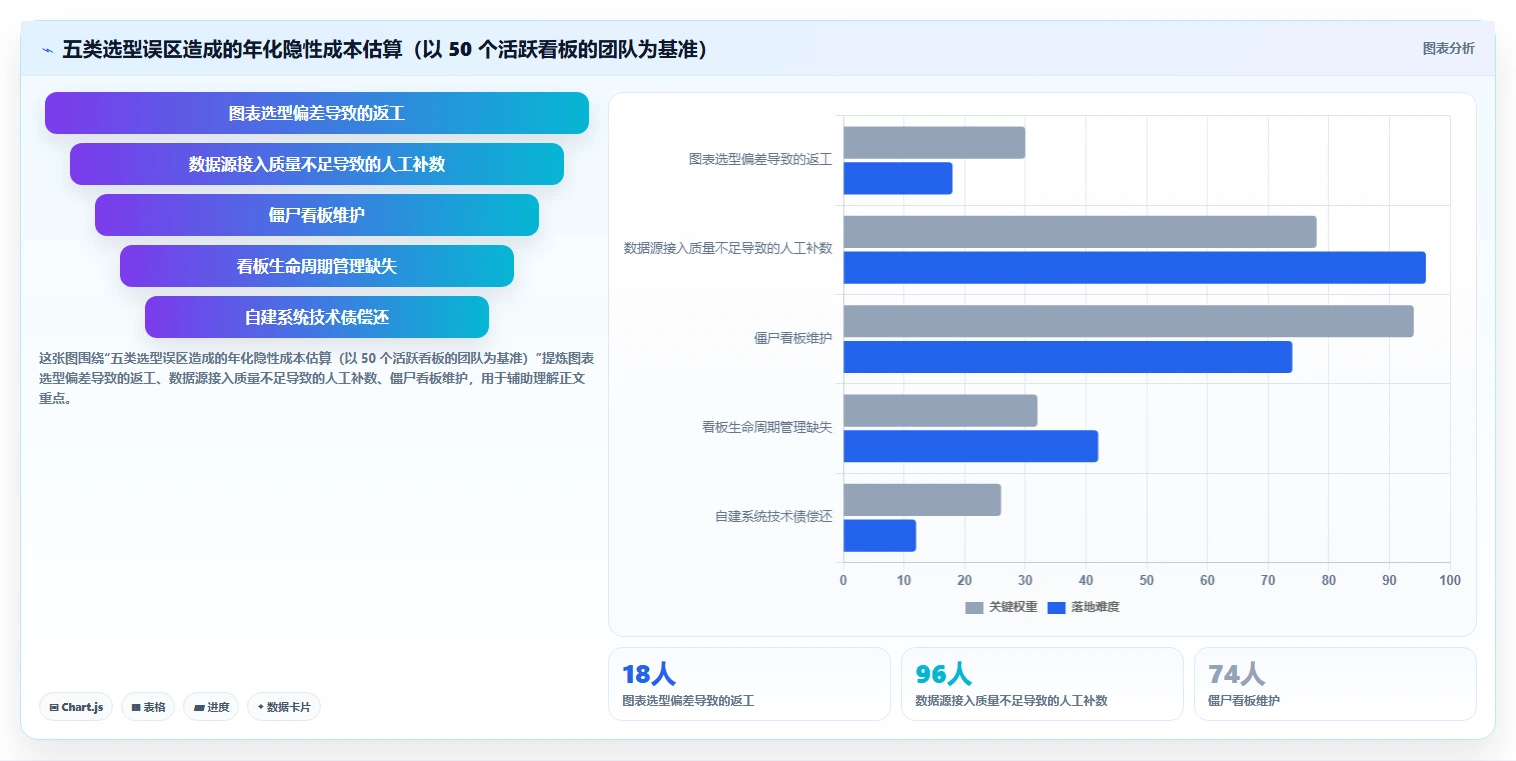Click the header icon before the chart title
This screenshot has width=1516, height=761.
(47, 50)
